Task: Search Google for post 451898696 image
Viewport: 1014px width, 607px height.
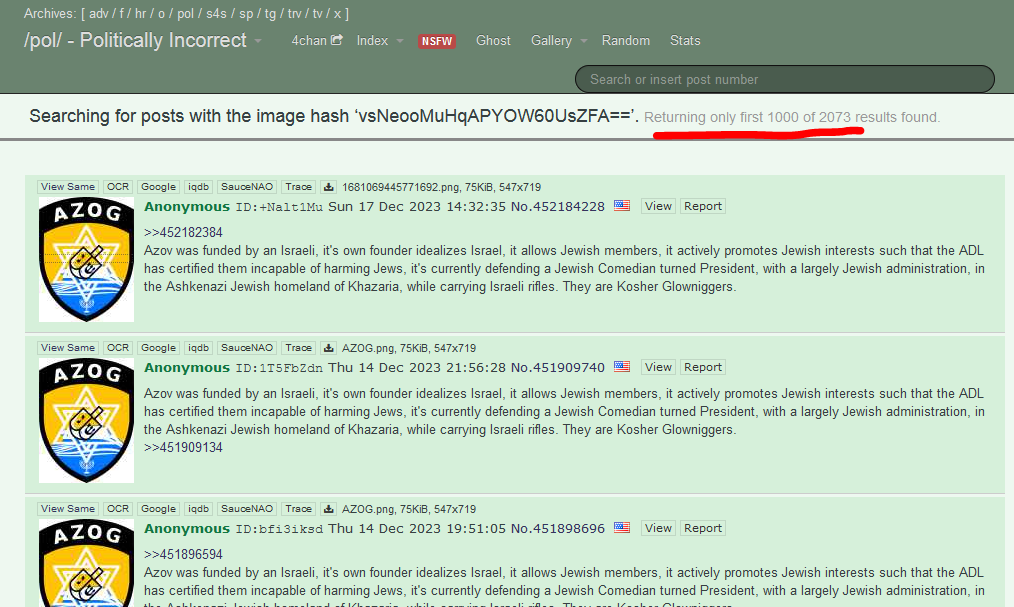Action: coord(158,509)
